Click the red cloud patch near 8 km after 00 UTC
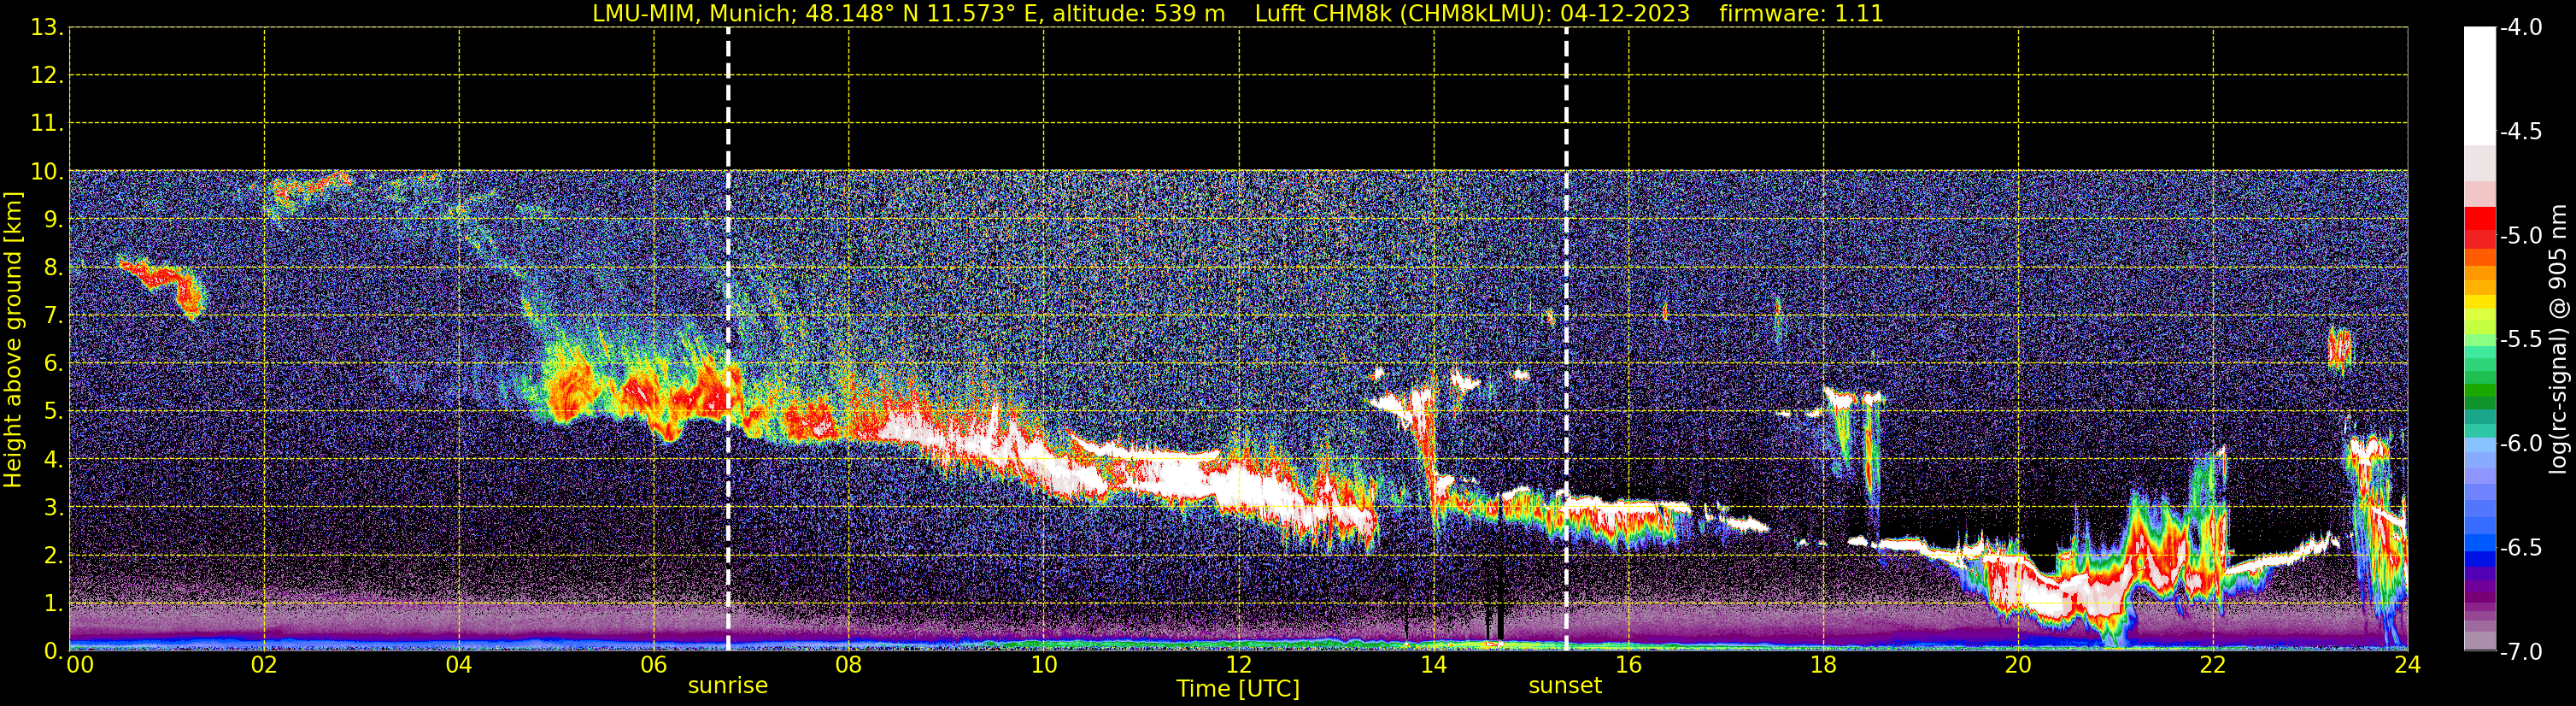This screenshot has width=2576, height=706. point(163,286)
